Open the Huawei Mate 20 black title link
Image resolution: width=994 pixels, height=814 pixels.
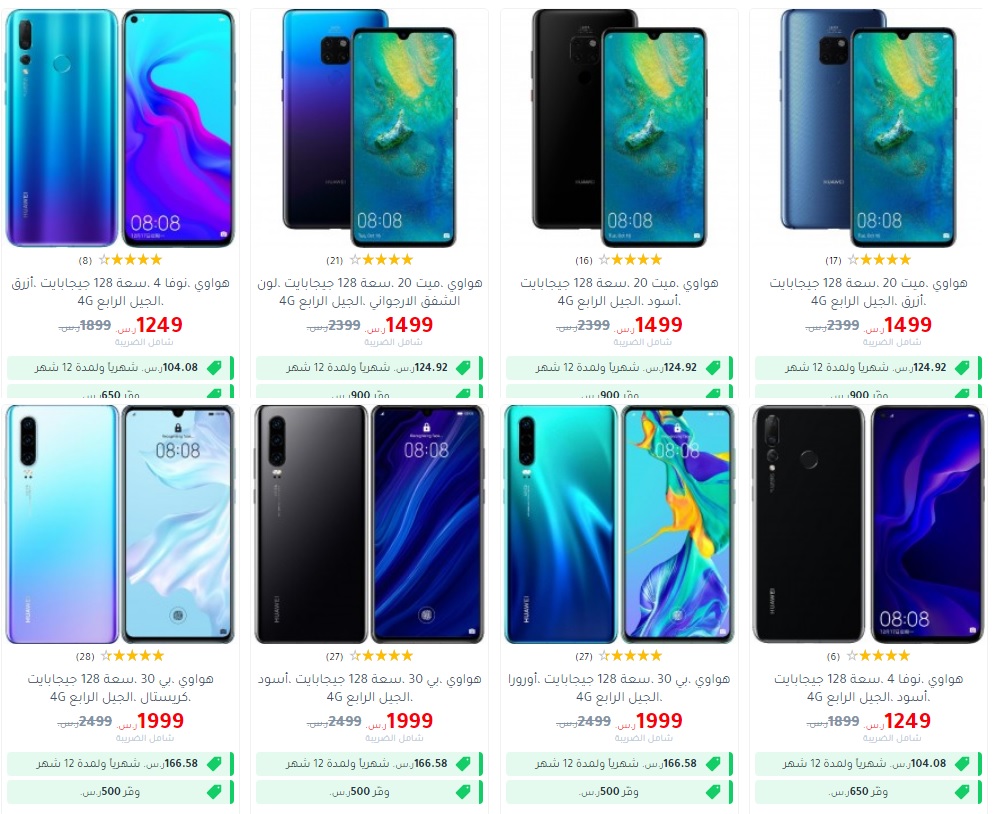pos(619,292)
